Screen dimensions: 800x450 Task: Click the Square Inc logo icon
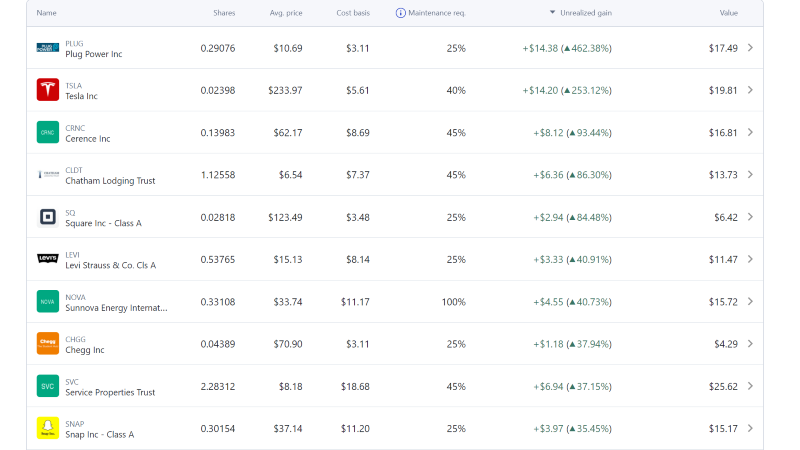[48, 217]
